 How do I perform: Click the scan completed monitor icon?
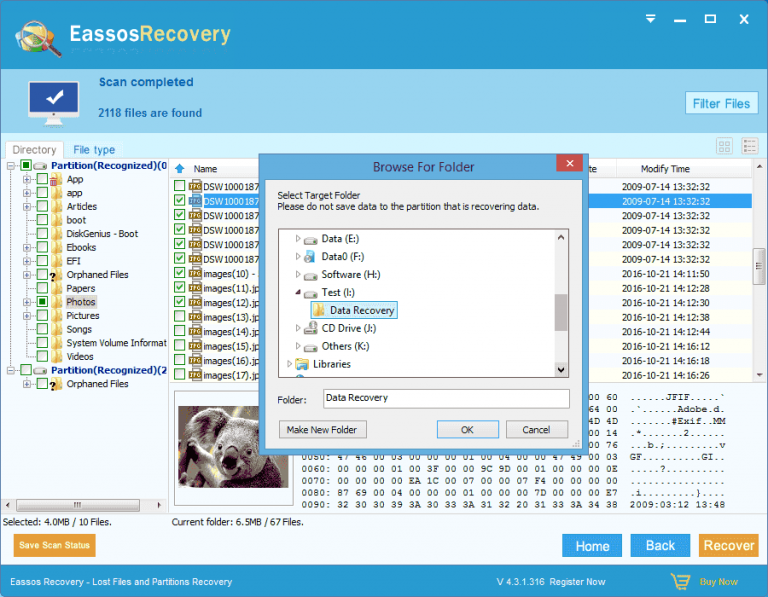click(x=54, y=103)
